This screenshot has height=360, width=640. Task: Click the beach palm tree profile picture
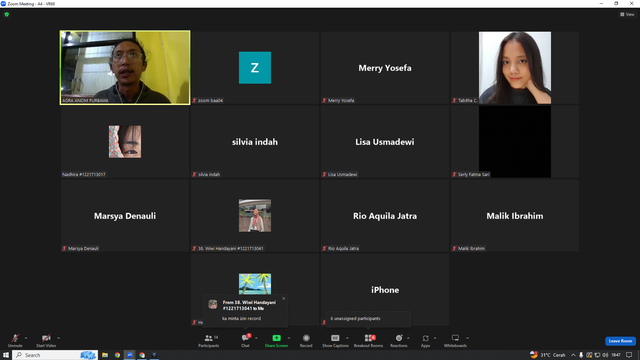pos(255,284)
